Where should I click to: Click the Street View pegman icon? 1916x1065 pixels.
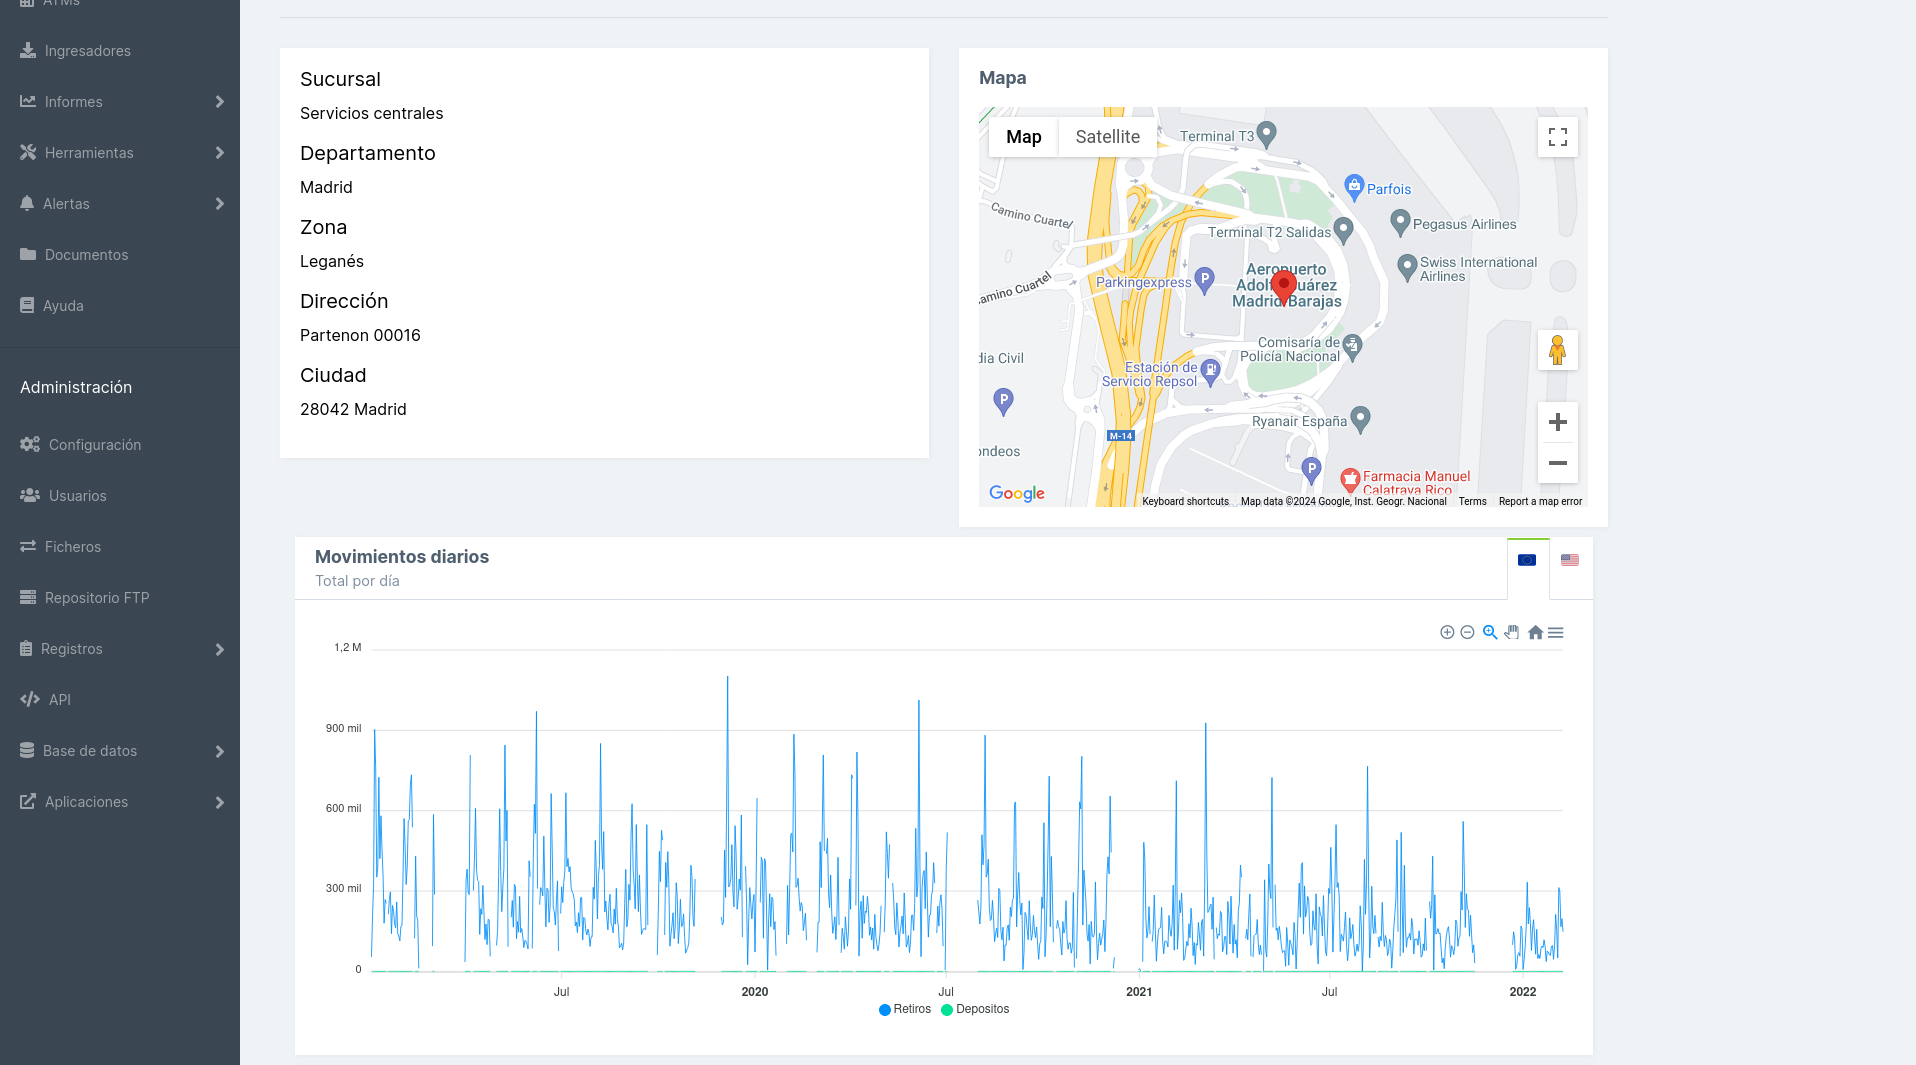click(x=1557, y=350)
